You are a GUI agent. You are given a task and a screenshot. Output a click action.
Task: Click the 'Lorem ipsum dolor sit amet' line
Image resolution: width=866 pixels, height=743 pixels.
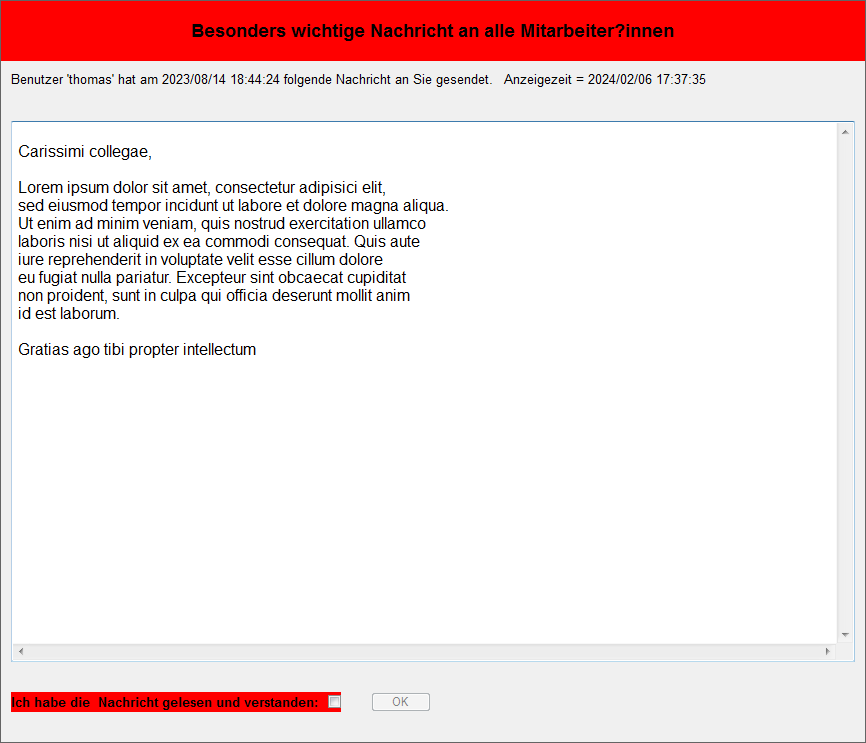tap(201, 188)
